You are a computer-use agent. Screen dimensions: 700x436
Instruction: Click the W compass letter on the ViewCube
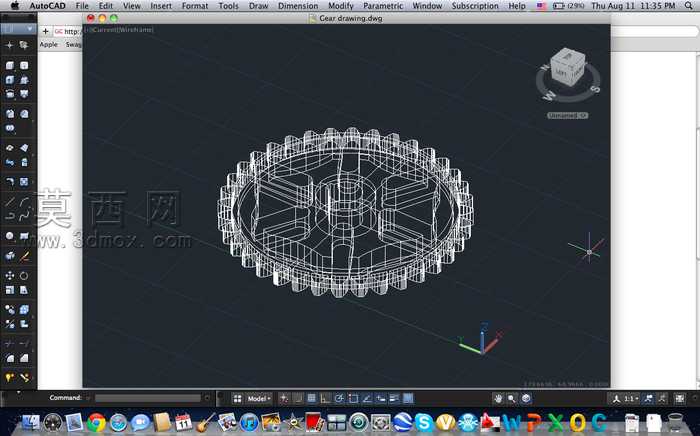click(x=548, y=96)
